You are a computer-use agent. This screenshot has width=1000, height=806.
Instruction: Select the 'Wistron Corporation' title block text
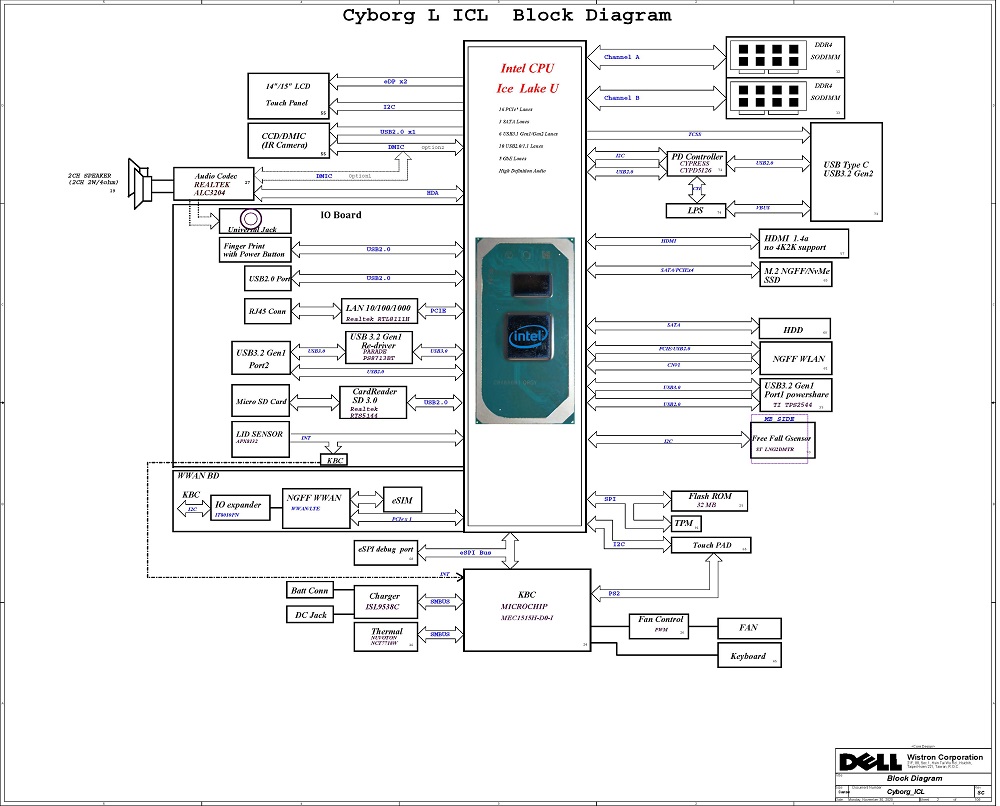tap(945, 757)
